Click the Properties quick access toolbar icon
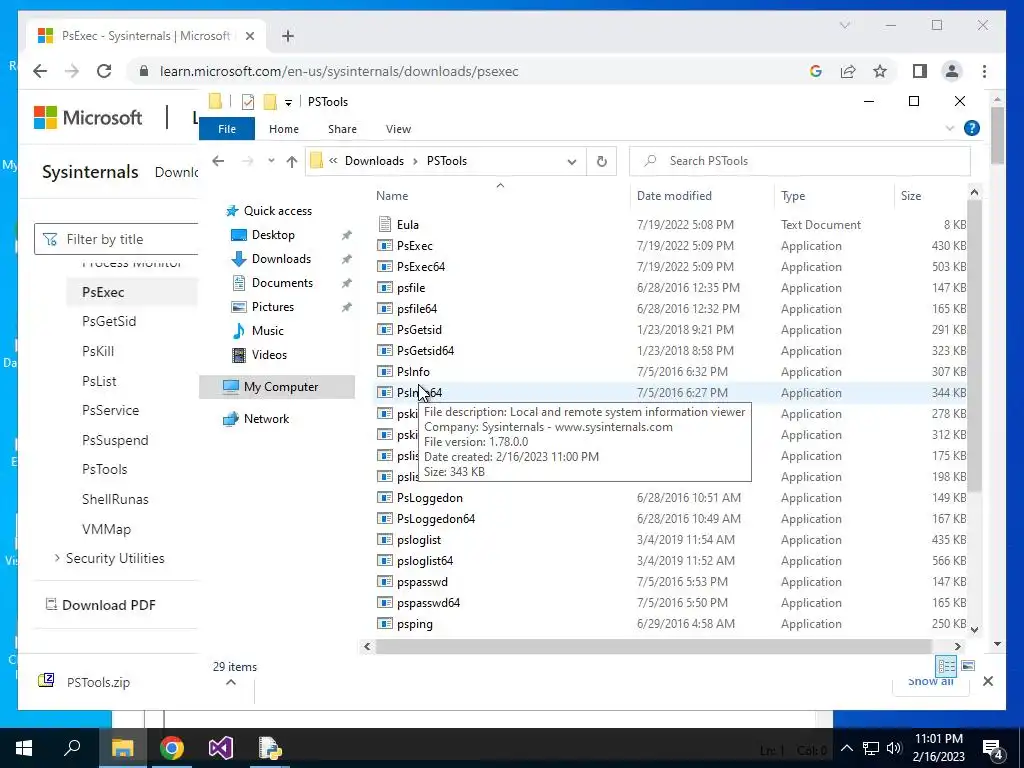 click(x=248, y=102)
